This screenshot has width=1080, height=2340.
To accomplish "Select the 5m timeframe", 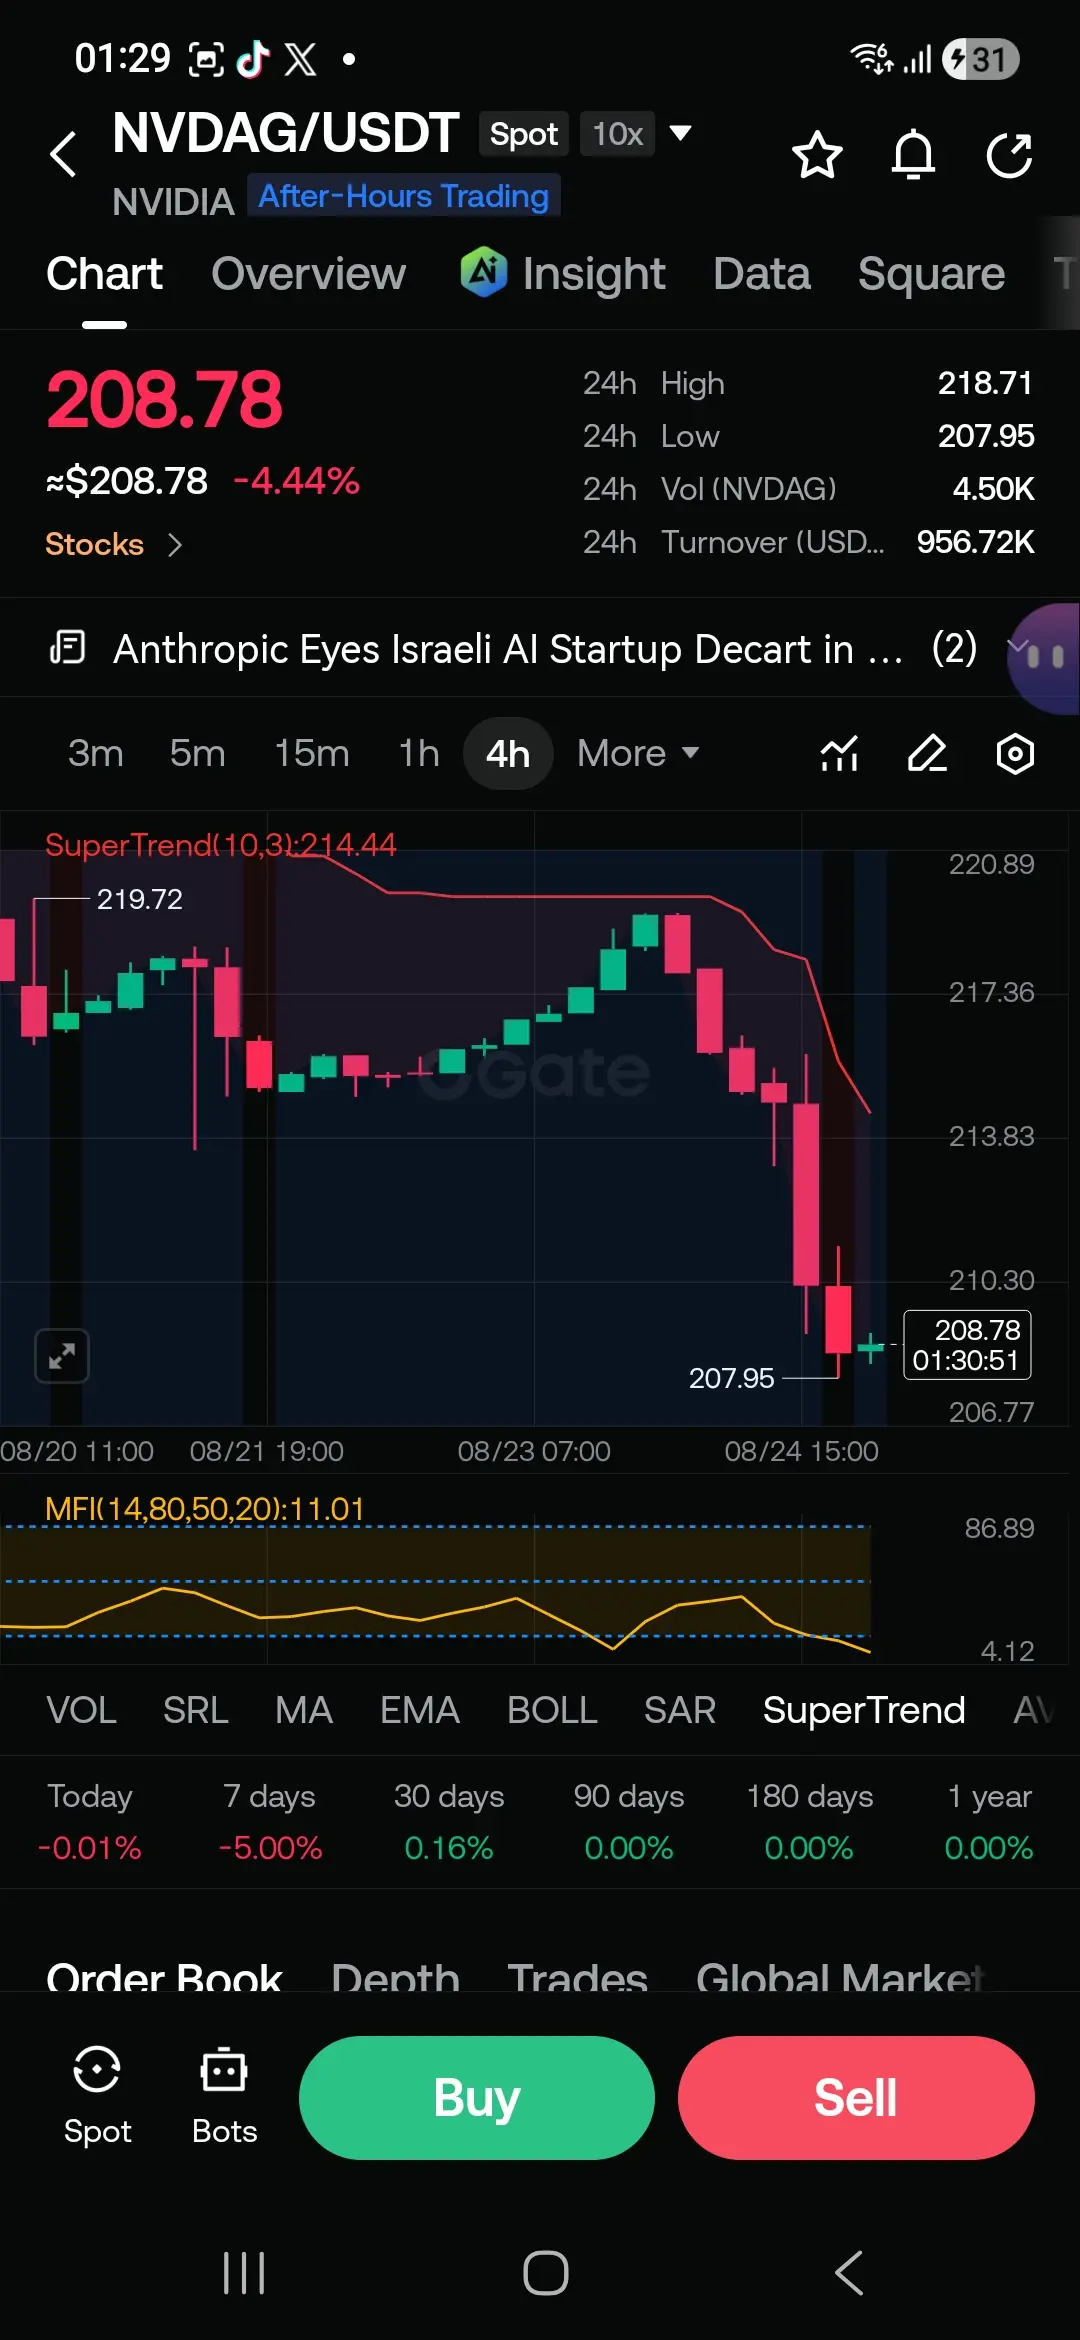I will pyautogui.click(x=197, y=753).
